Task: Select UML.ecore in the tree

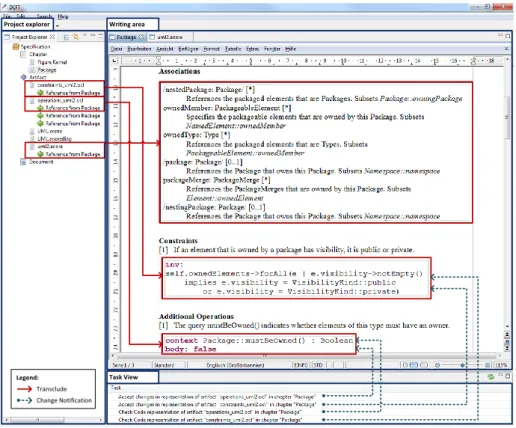Action: click(x=49, y=131)
